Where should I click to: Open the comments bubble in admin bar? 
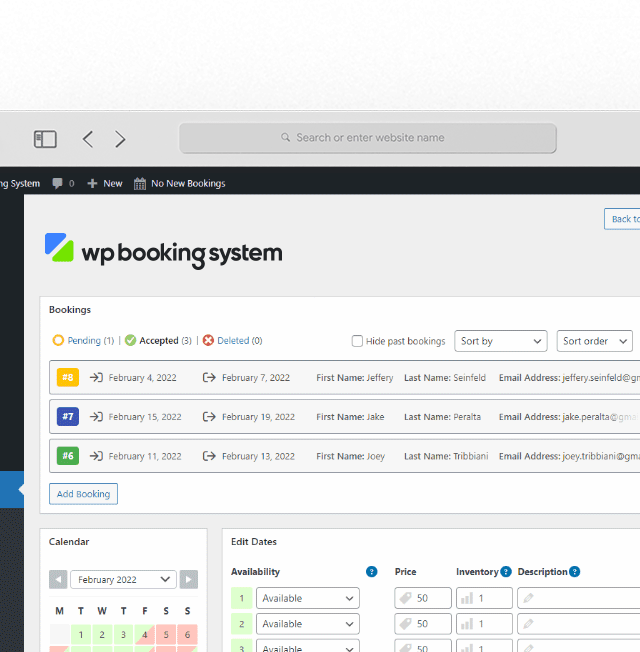click(63, 183)
